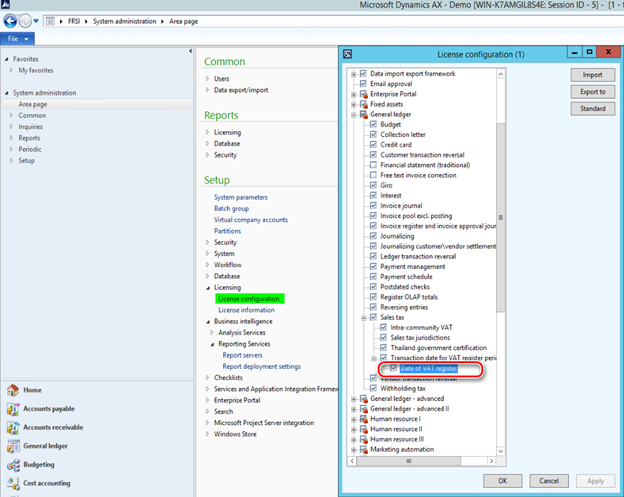Viewport: 624px width, 497px height.
Task: Click the address bar list icon
Action: [50, 21]
